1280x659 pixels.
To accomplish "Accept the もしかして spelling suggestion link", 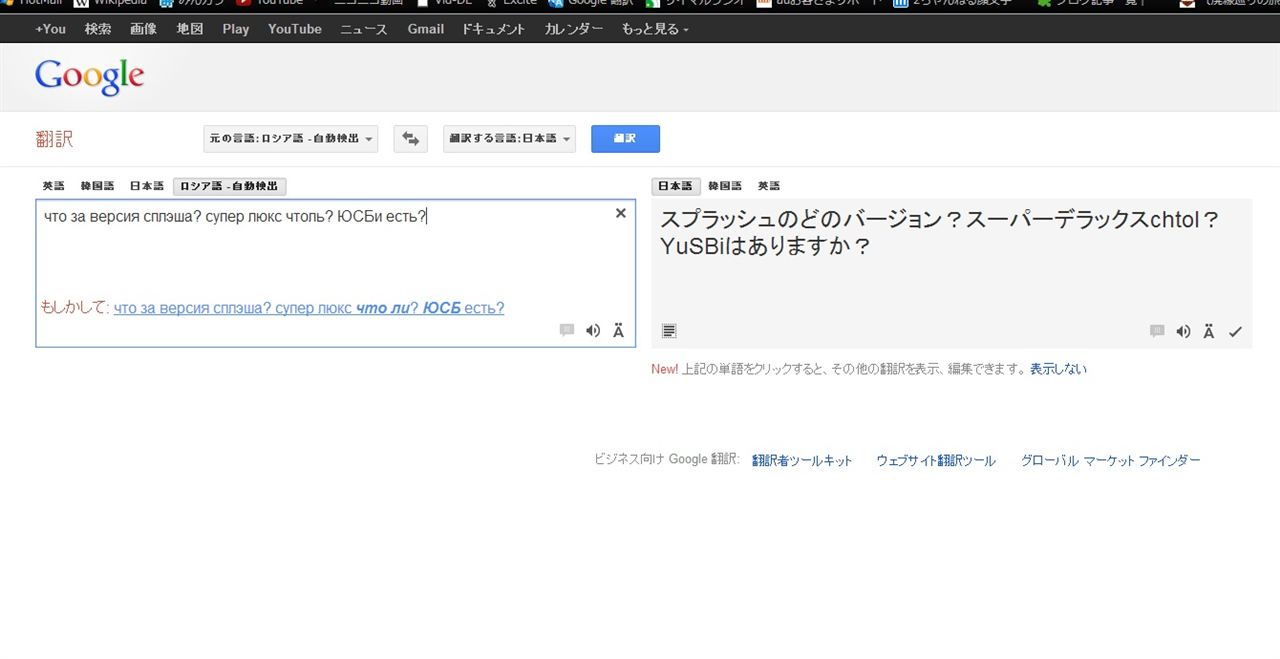I will 309,308.
